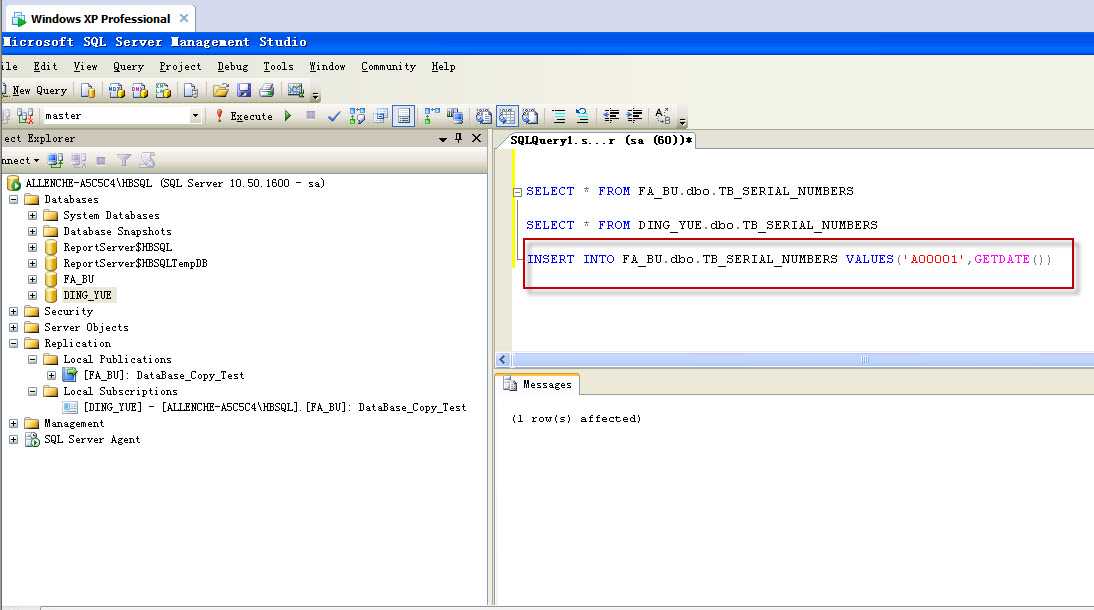This screenshot has width=1094, height=610.
Task: Open Analysis Services DMX Query
Action: pyautogui.click(x=140, y=91)
